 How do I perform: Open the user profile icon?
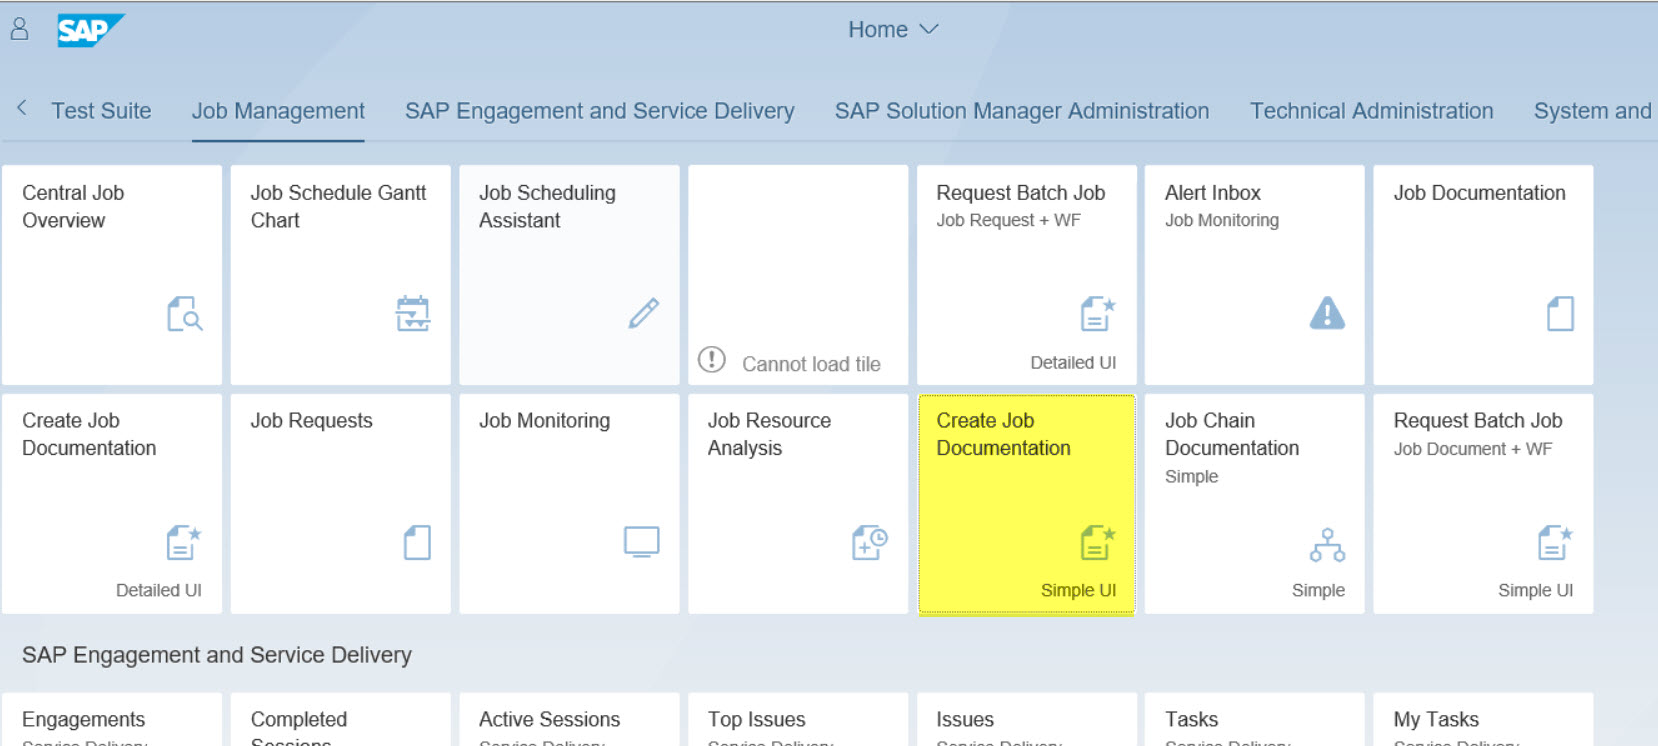tap(19, 29)
